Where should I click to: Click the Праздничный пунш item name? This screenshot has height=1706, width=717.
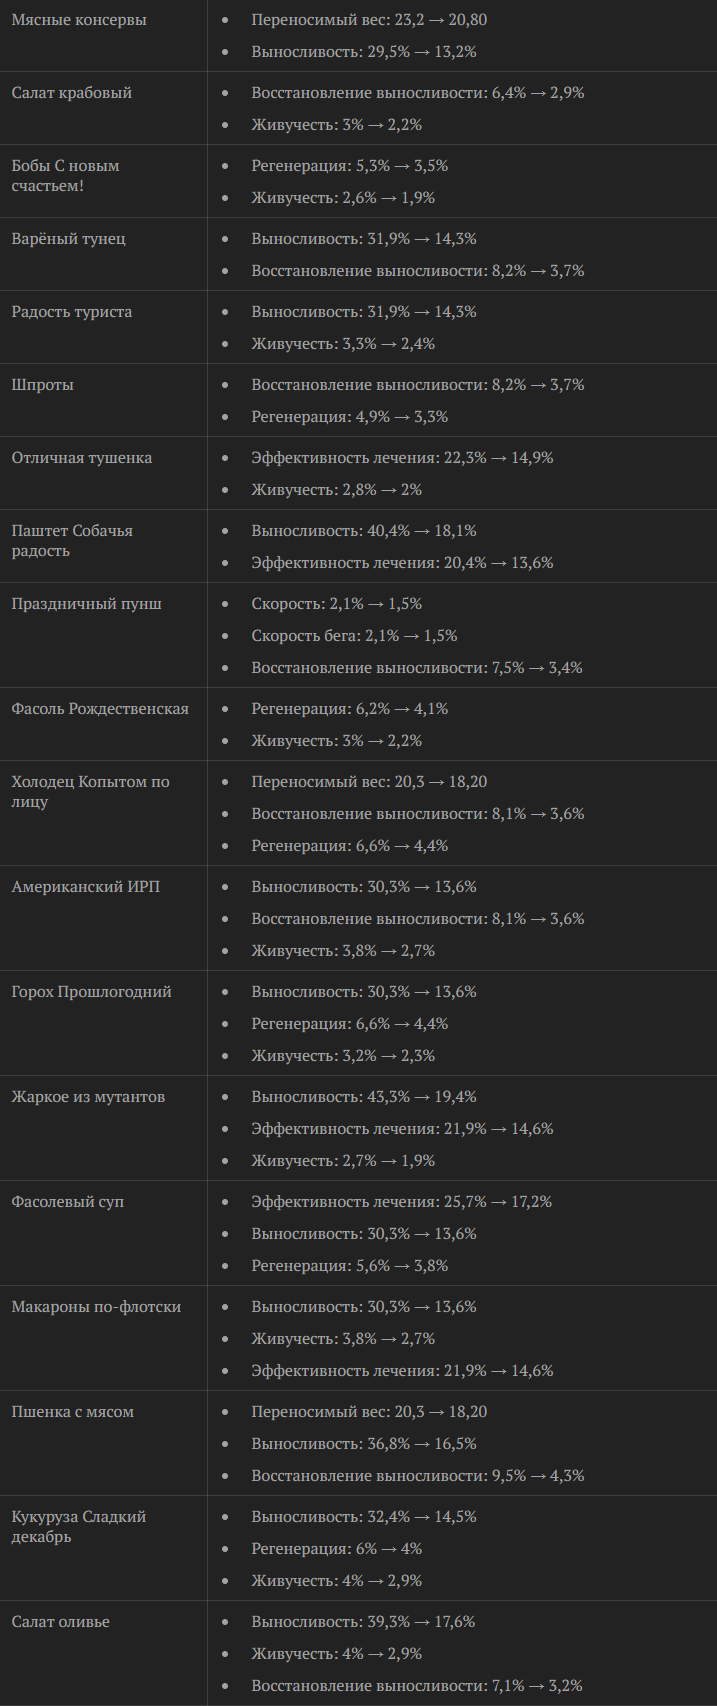87,604
